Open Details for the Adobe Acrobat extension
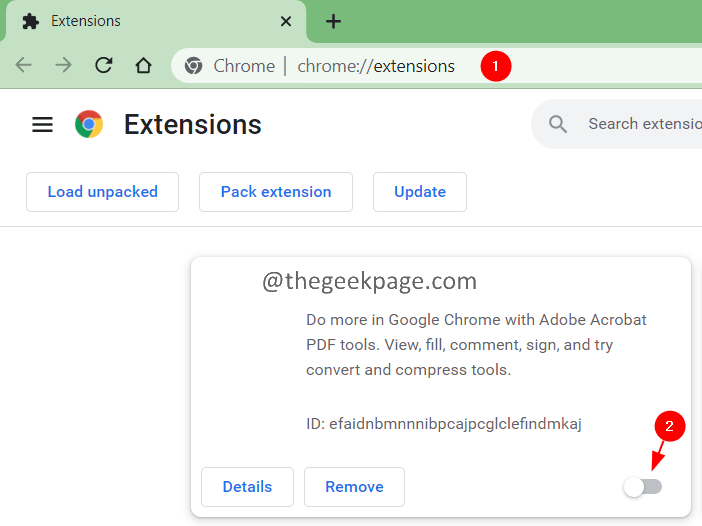702x526 pixels. click(247, 487)
